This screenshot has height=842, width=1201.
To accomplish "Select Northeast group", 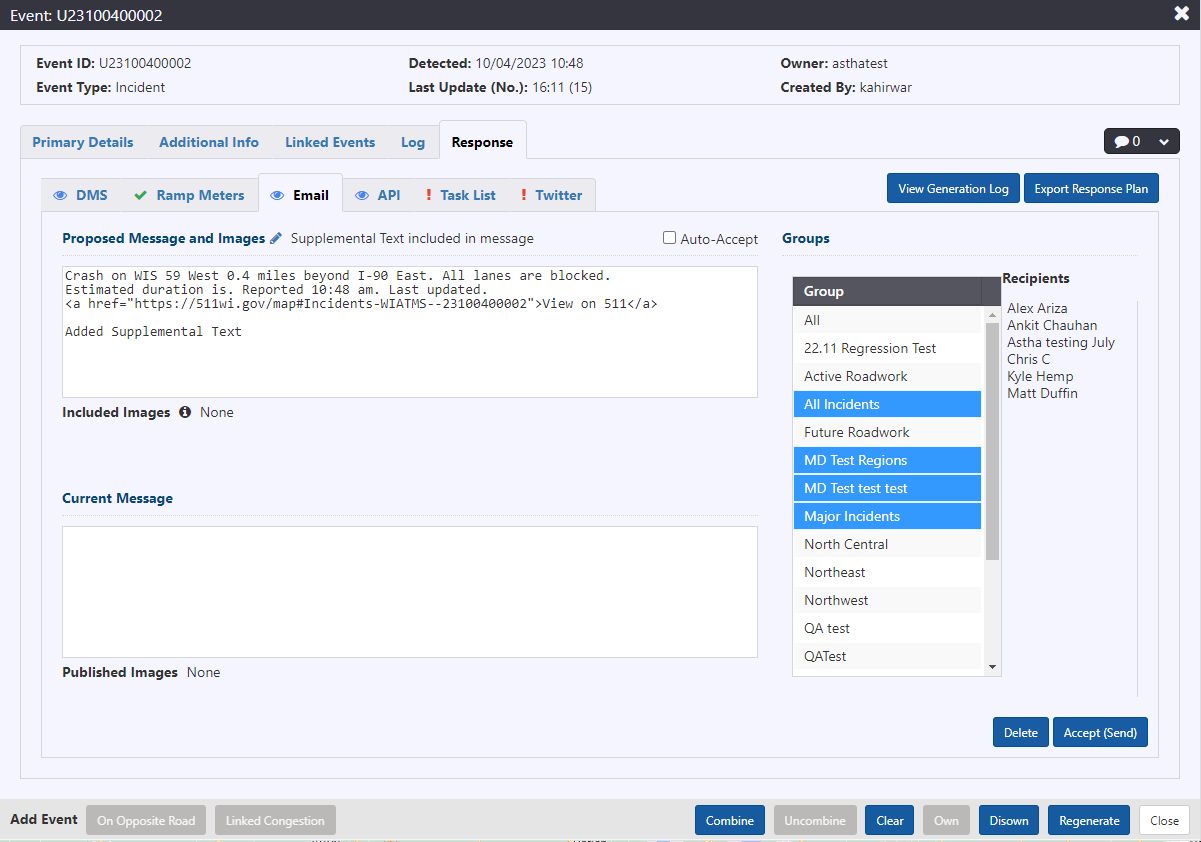I will click(887, 572).
